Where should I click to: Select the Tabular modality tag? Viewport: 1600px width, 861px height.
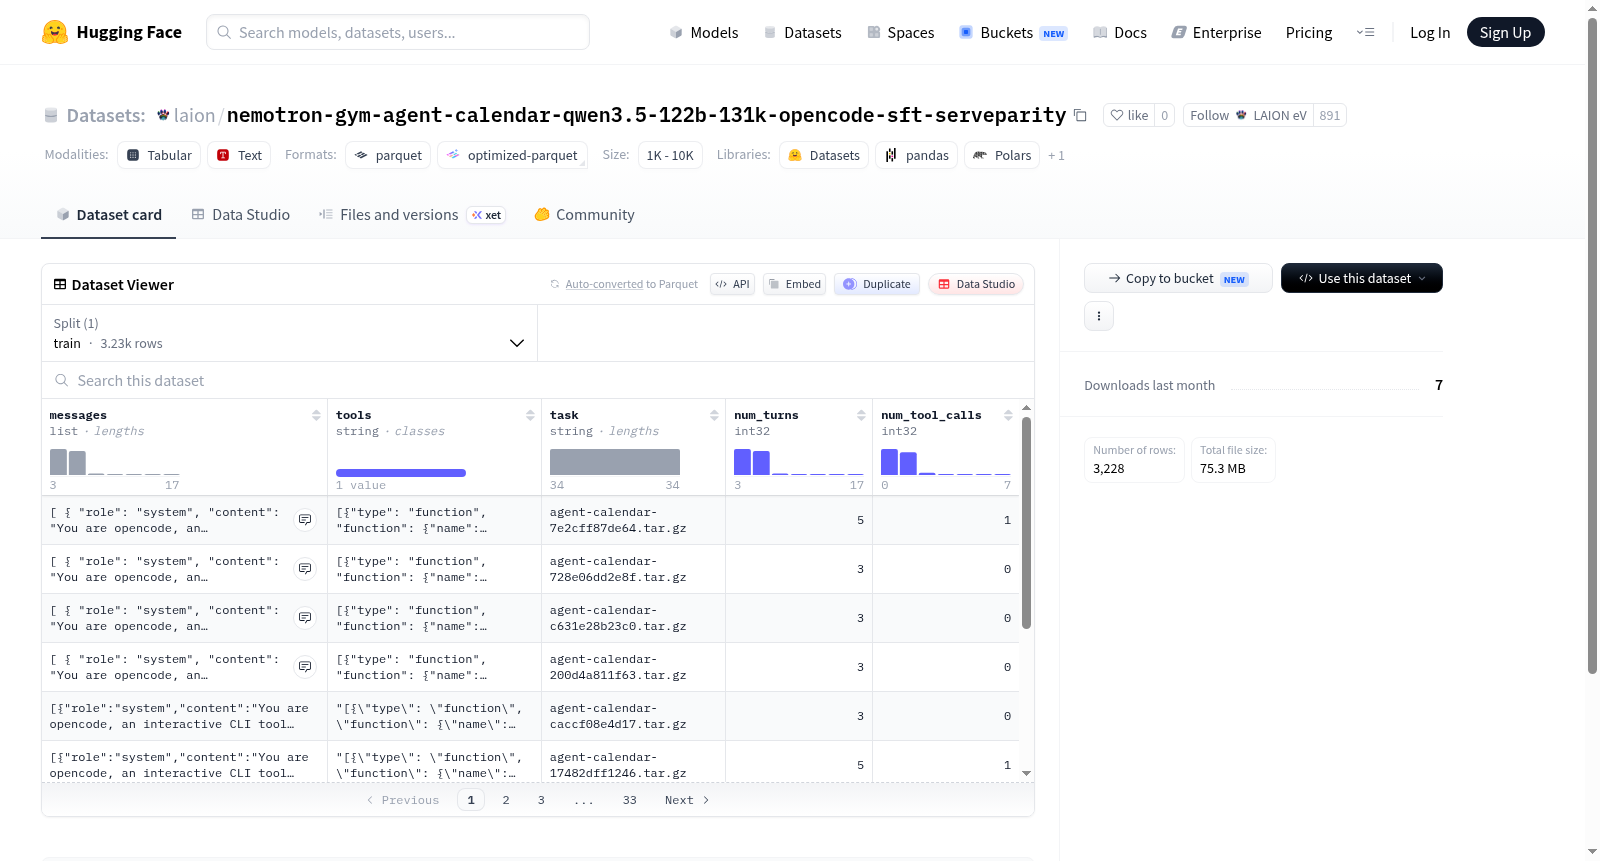pos(159,155)
